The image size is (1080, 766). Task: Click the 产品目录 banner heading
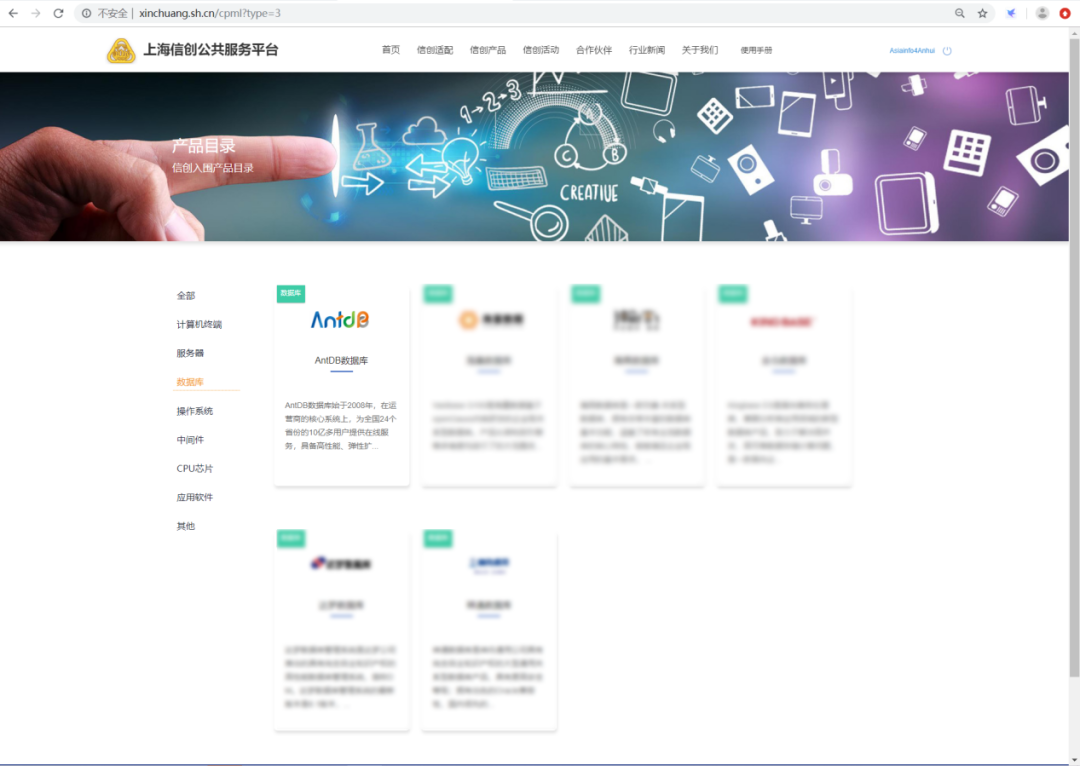coord(204,145)
